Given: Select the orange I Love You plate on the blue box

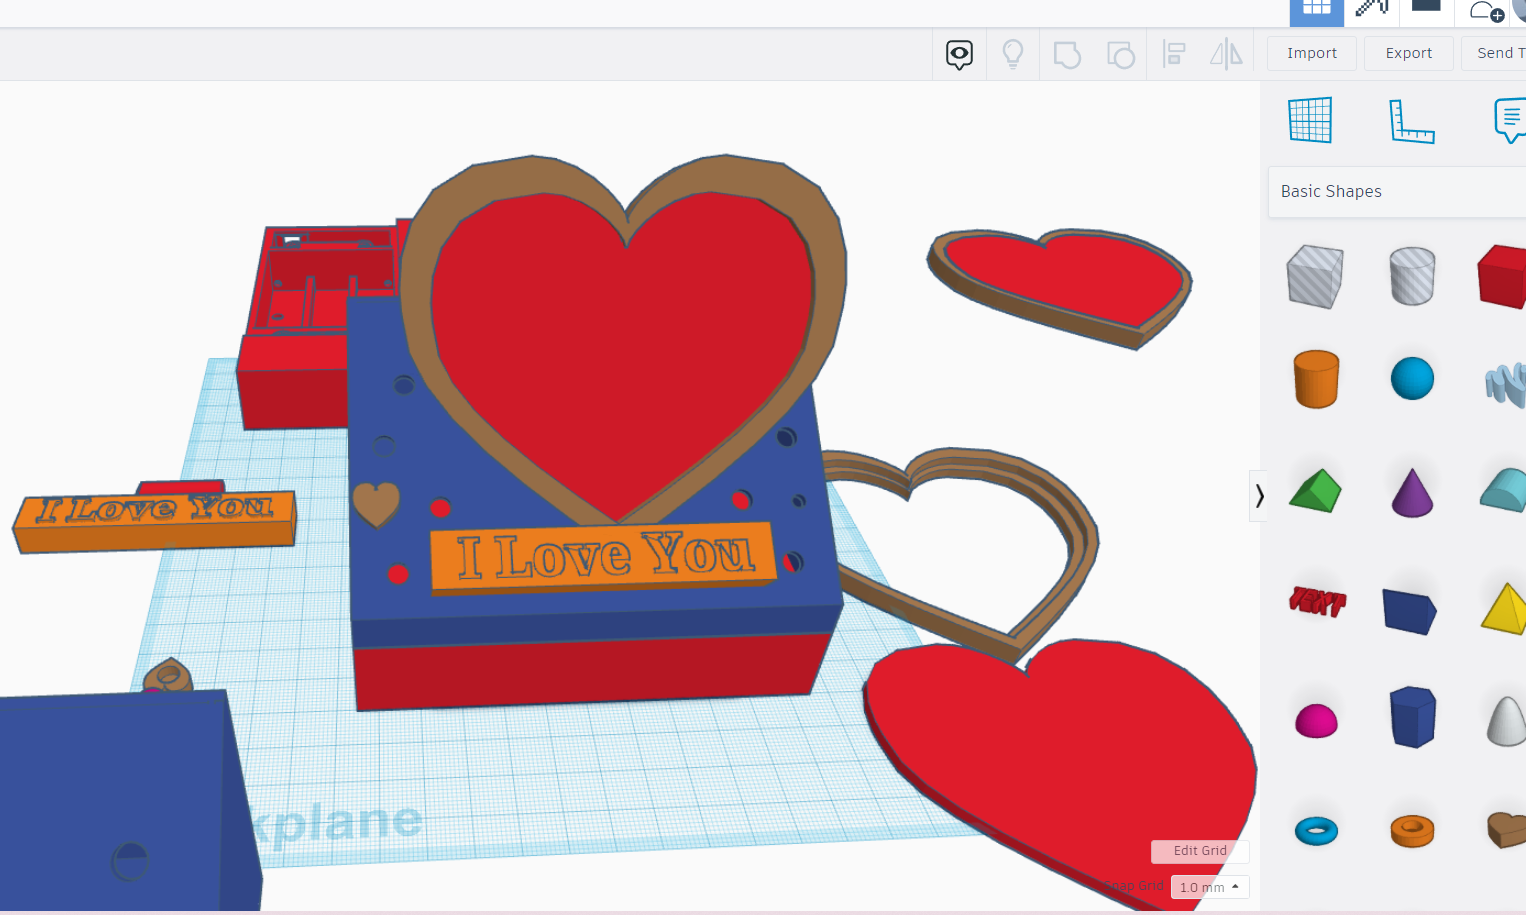Looking at the screenshot, I should (603, 557).
